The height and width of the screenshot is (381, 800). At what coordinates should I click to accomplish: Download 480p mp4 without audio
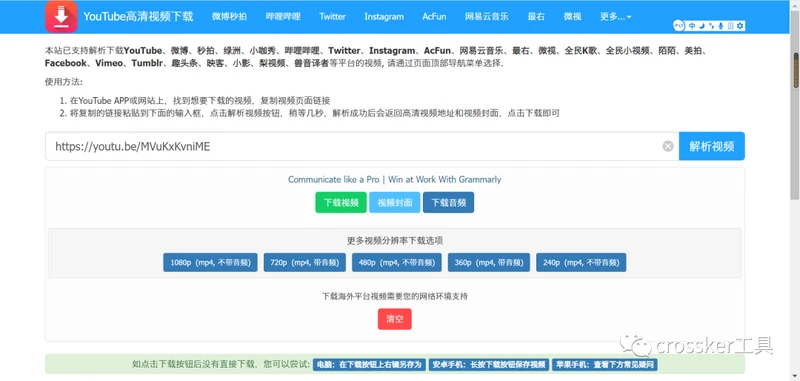click(397, 263)
